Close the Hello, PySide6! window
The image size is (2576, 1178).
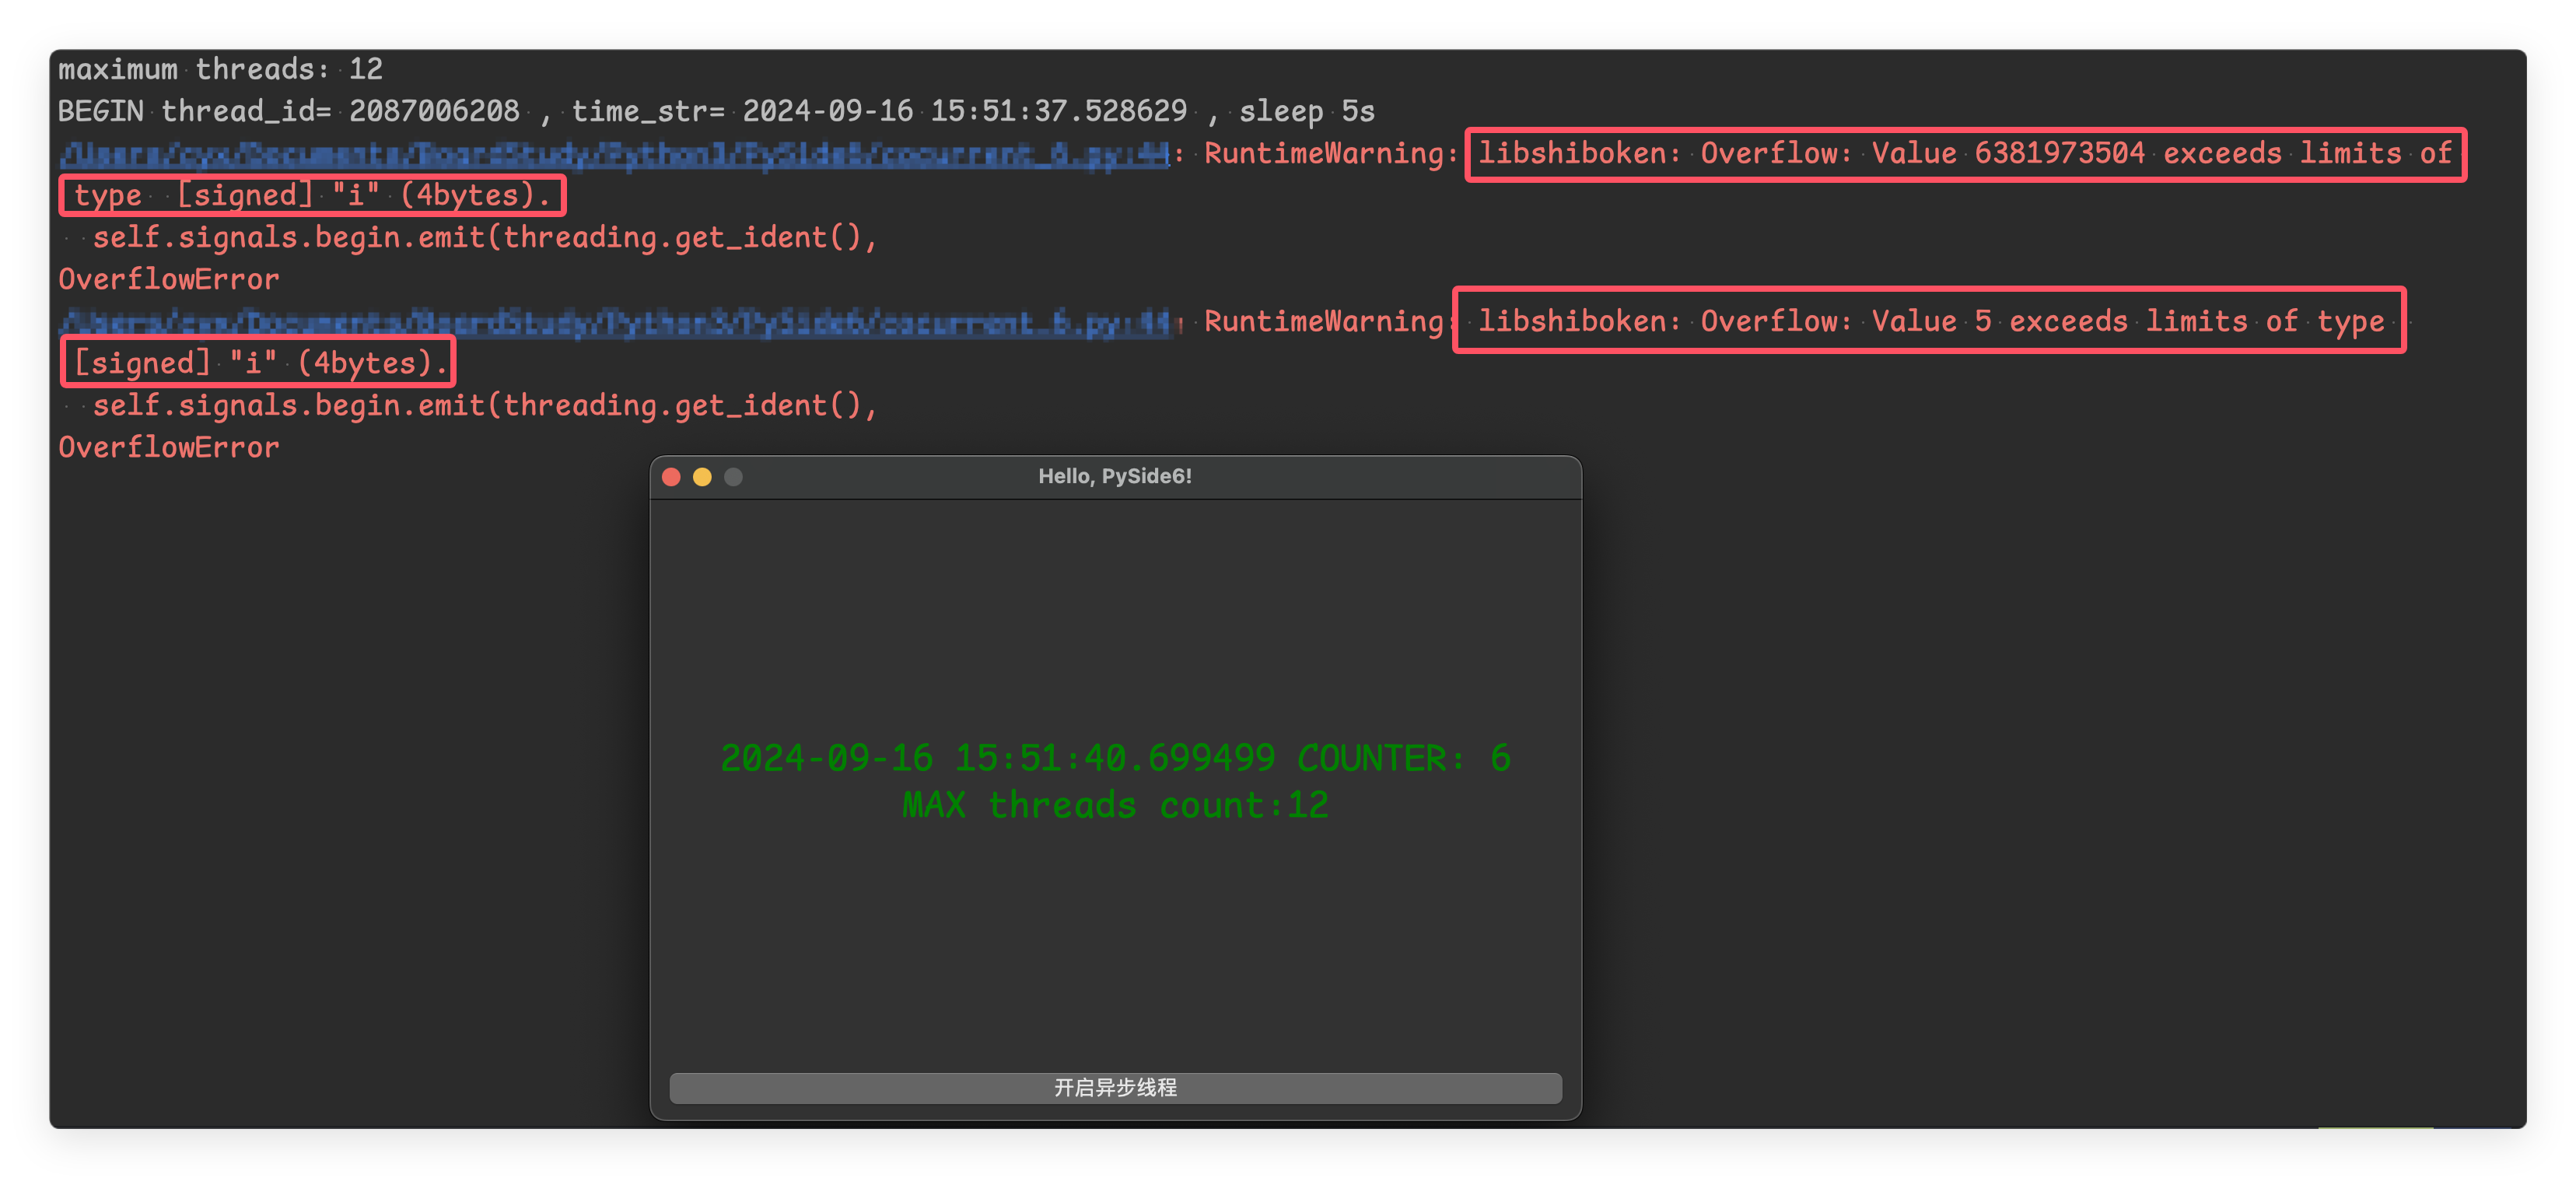pyautogui.click(x=672, y=477)
